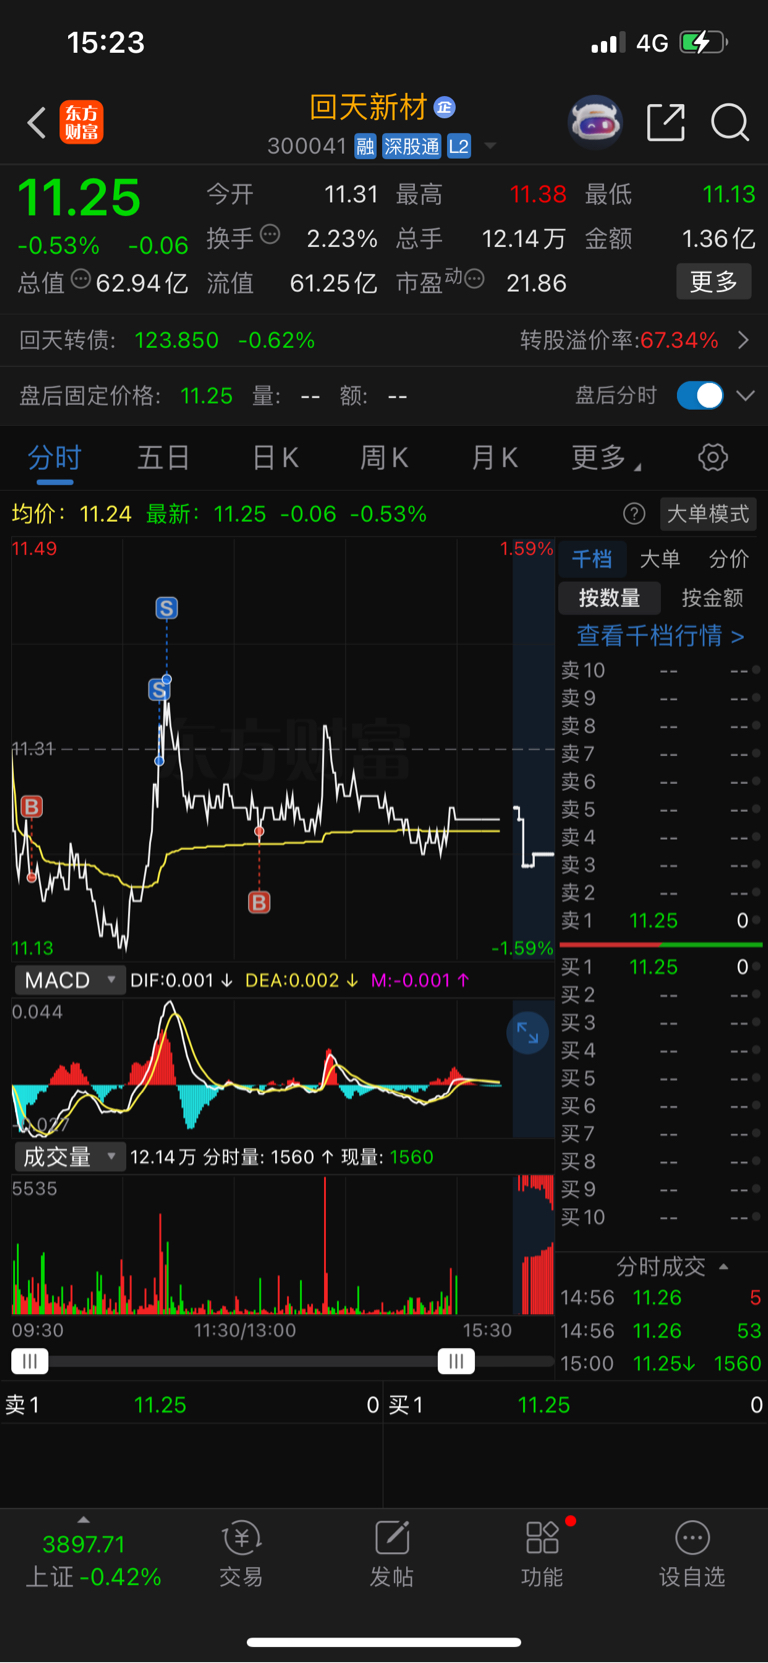
Task: Select 分价 tab
Action: pyautogui.click(x=729, y=559)
